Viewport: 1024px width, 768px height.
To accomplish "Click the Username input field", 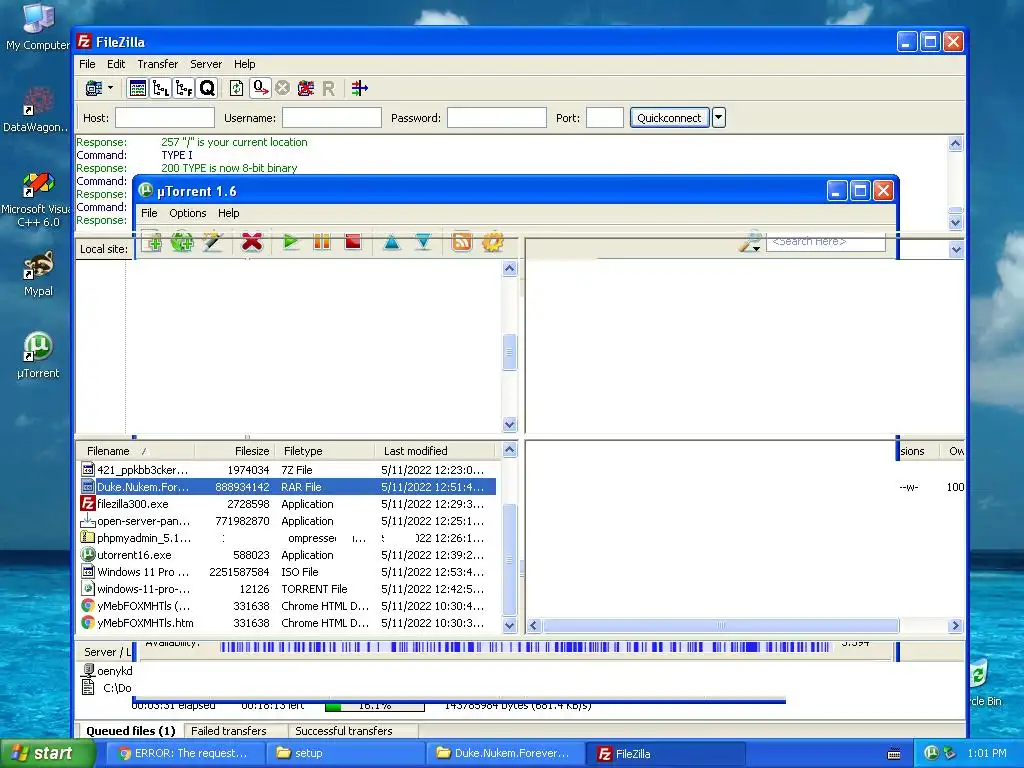I will click(x=332, y=118).
